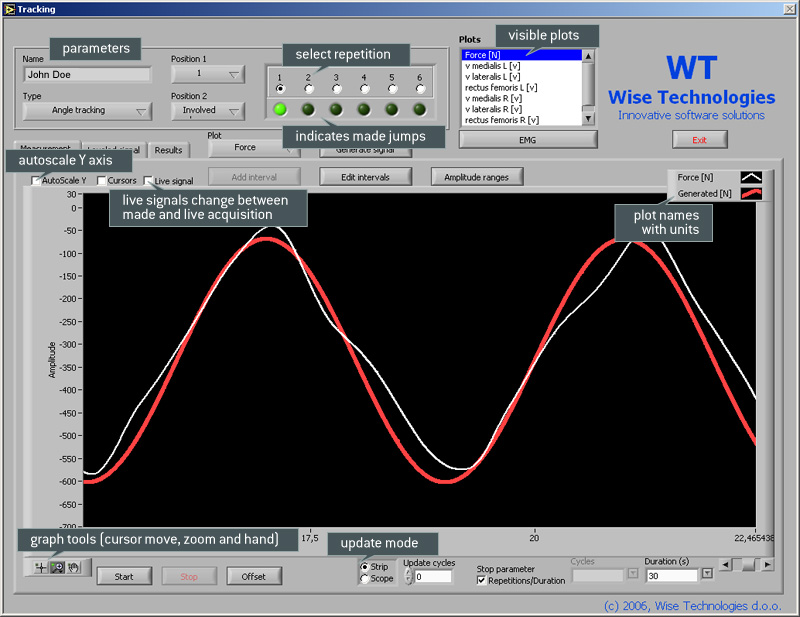The image size is (800, 617).
Task: Click jump indicator LED for repetition 5
Action: (x=392, y=109)
